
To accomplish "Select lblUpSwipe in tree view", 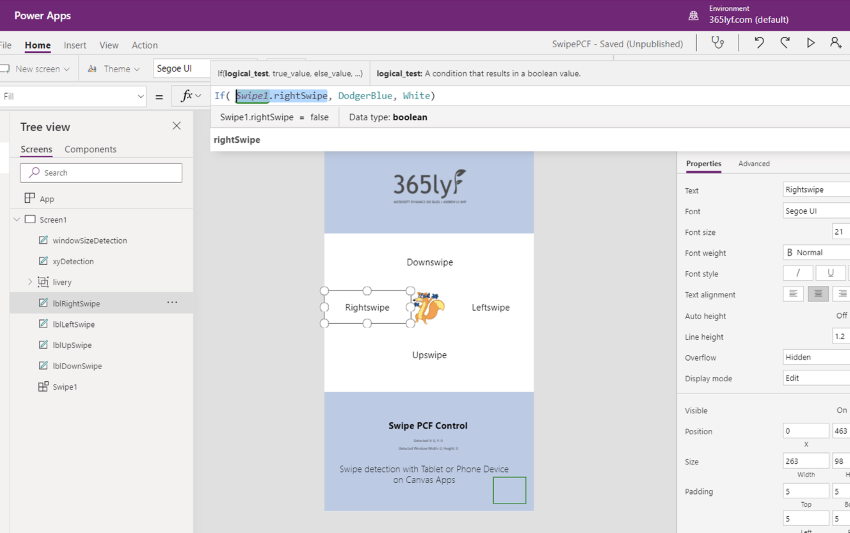I will coord(72,345).
